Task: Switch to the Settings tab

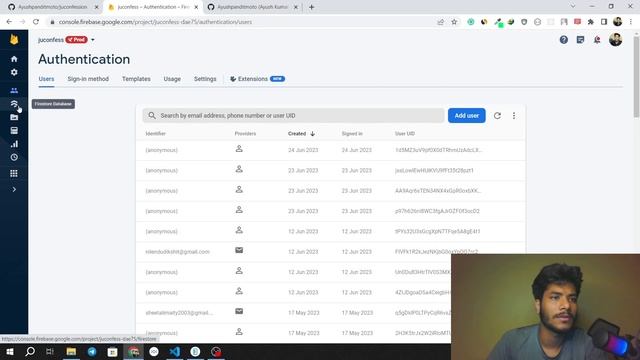Action: [x=205, y=79]
